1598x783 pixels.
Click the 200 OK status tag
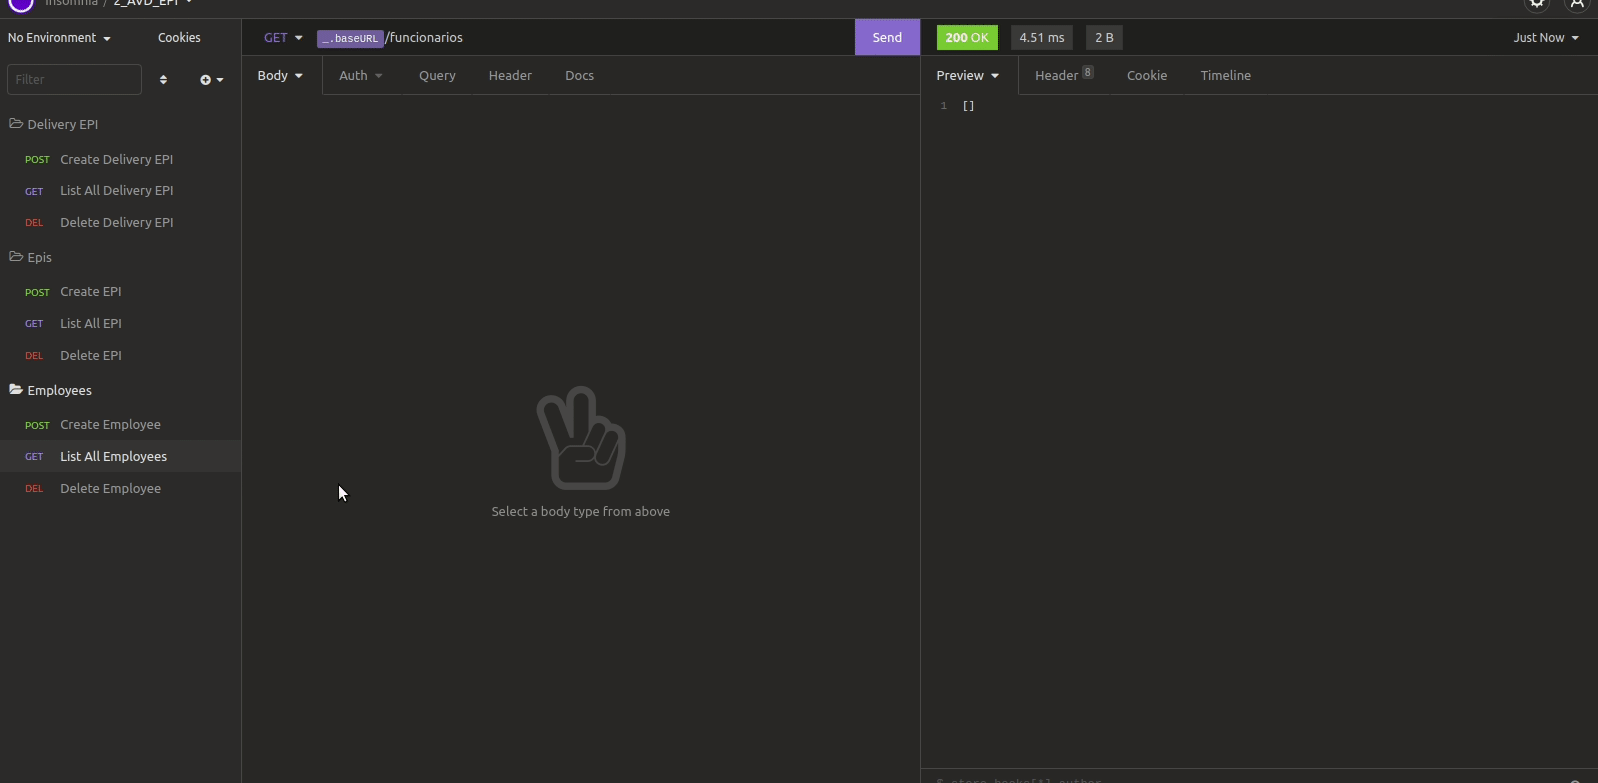tap(967, 38)
